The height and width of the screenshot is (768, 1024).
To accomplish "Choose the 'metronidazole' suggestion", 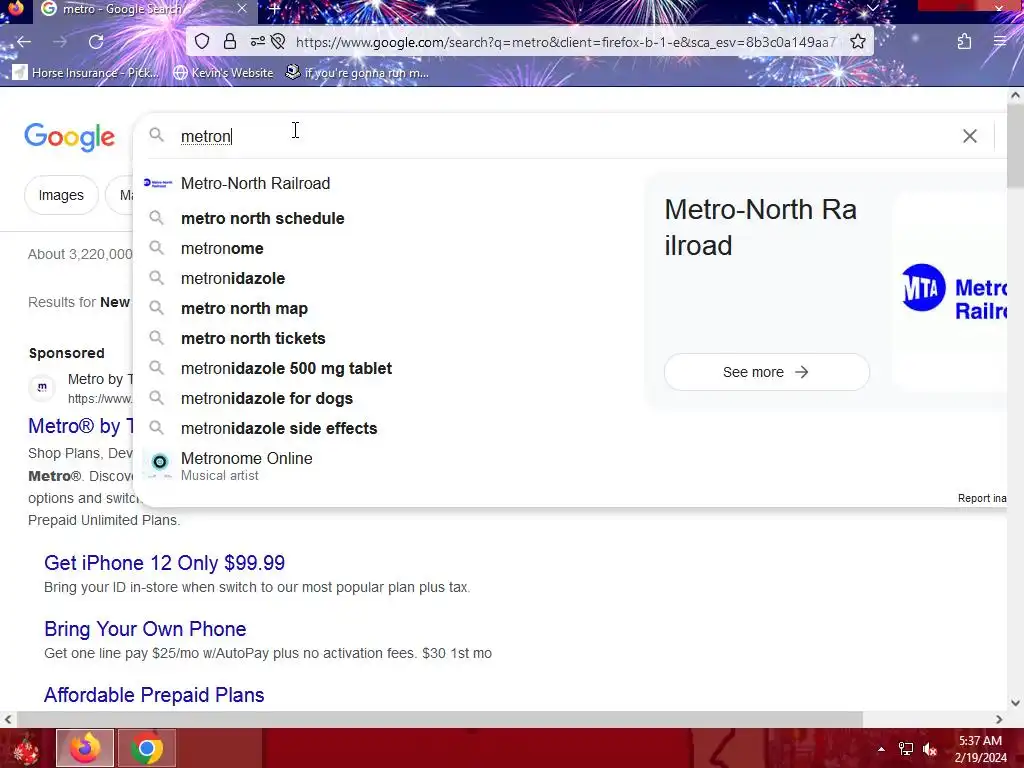I will pos(233,278).
